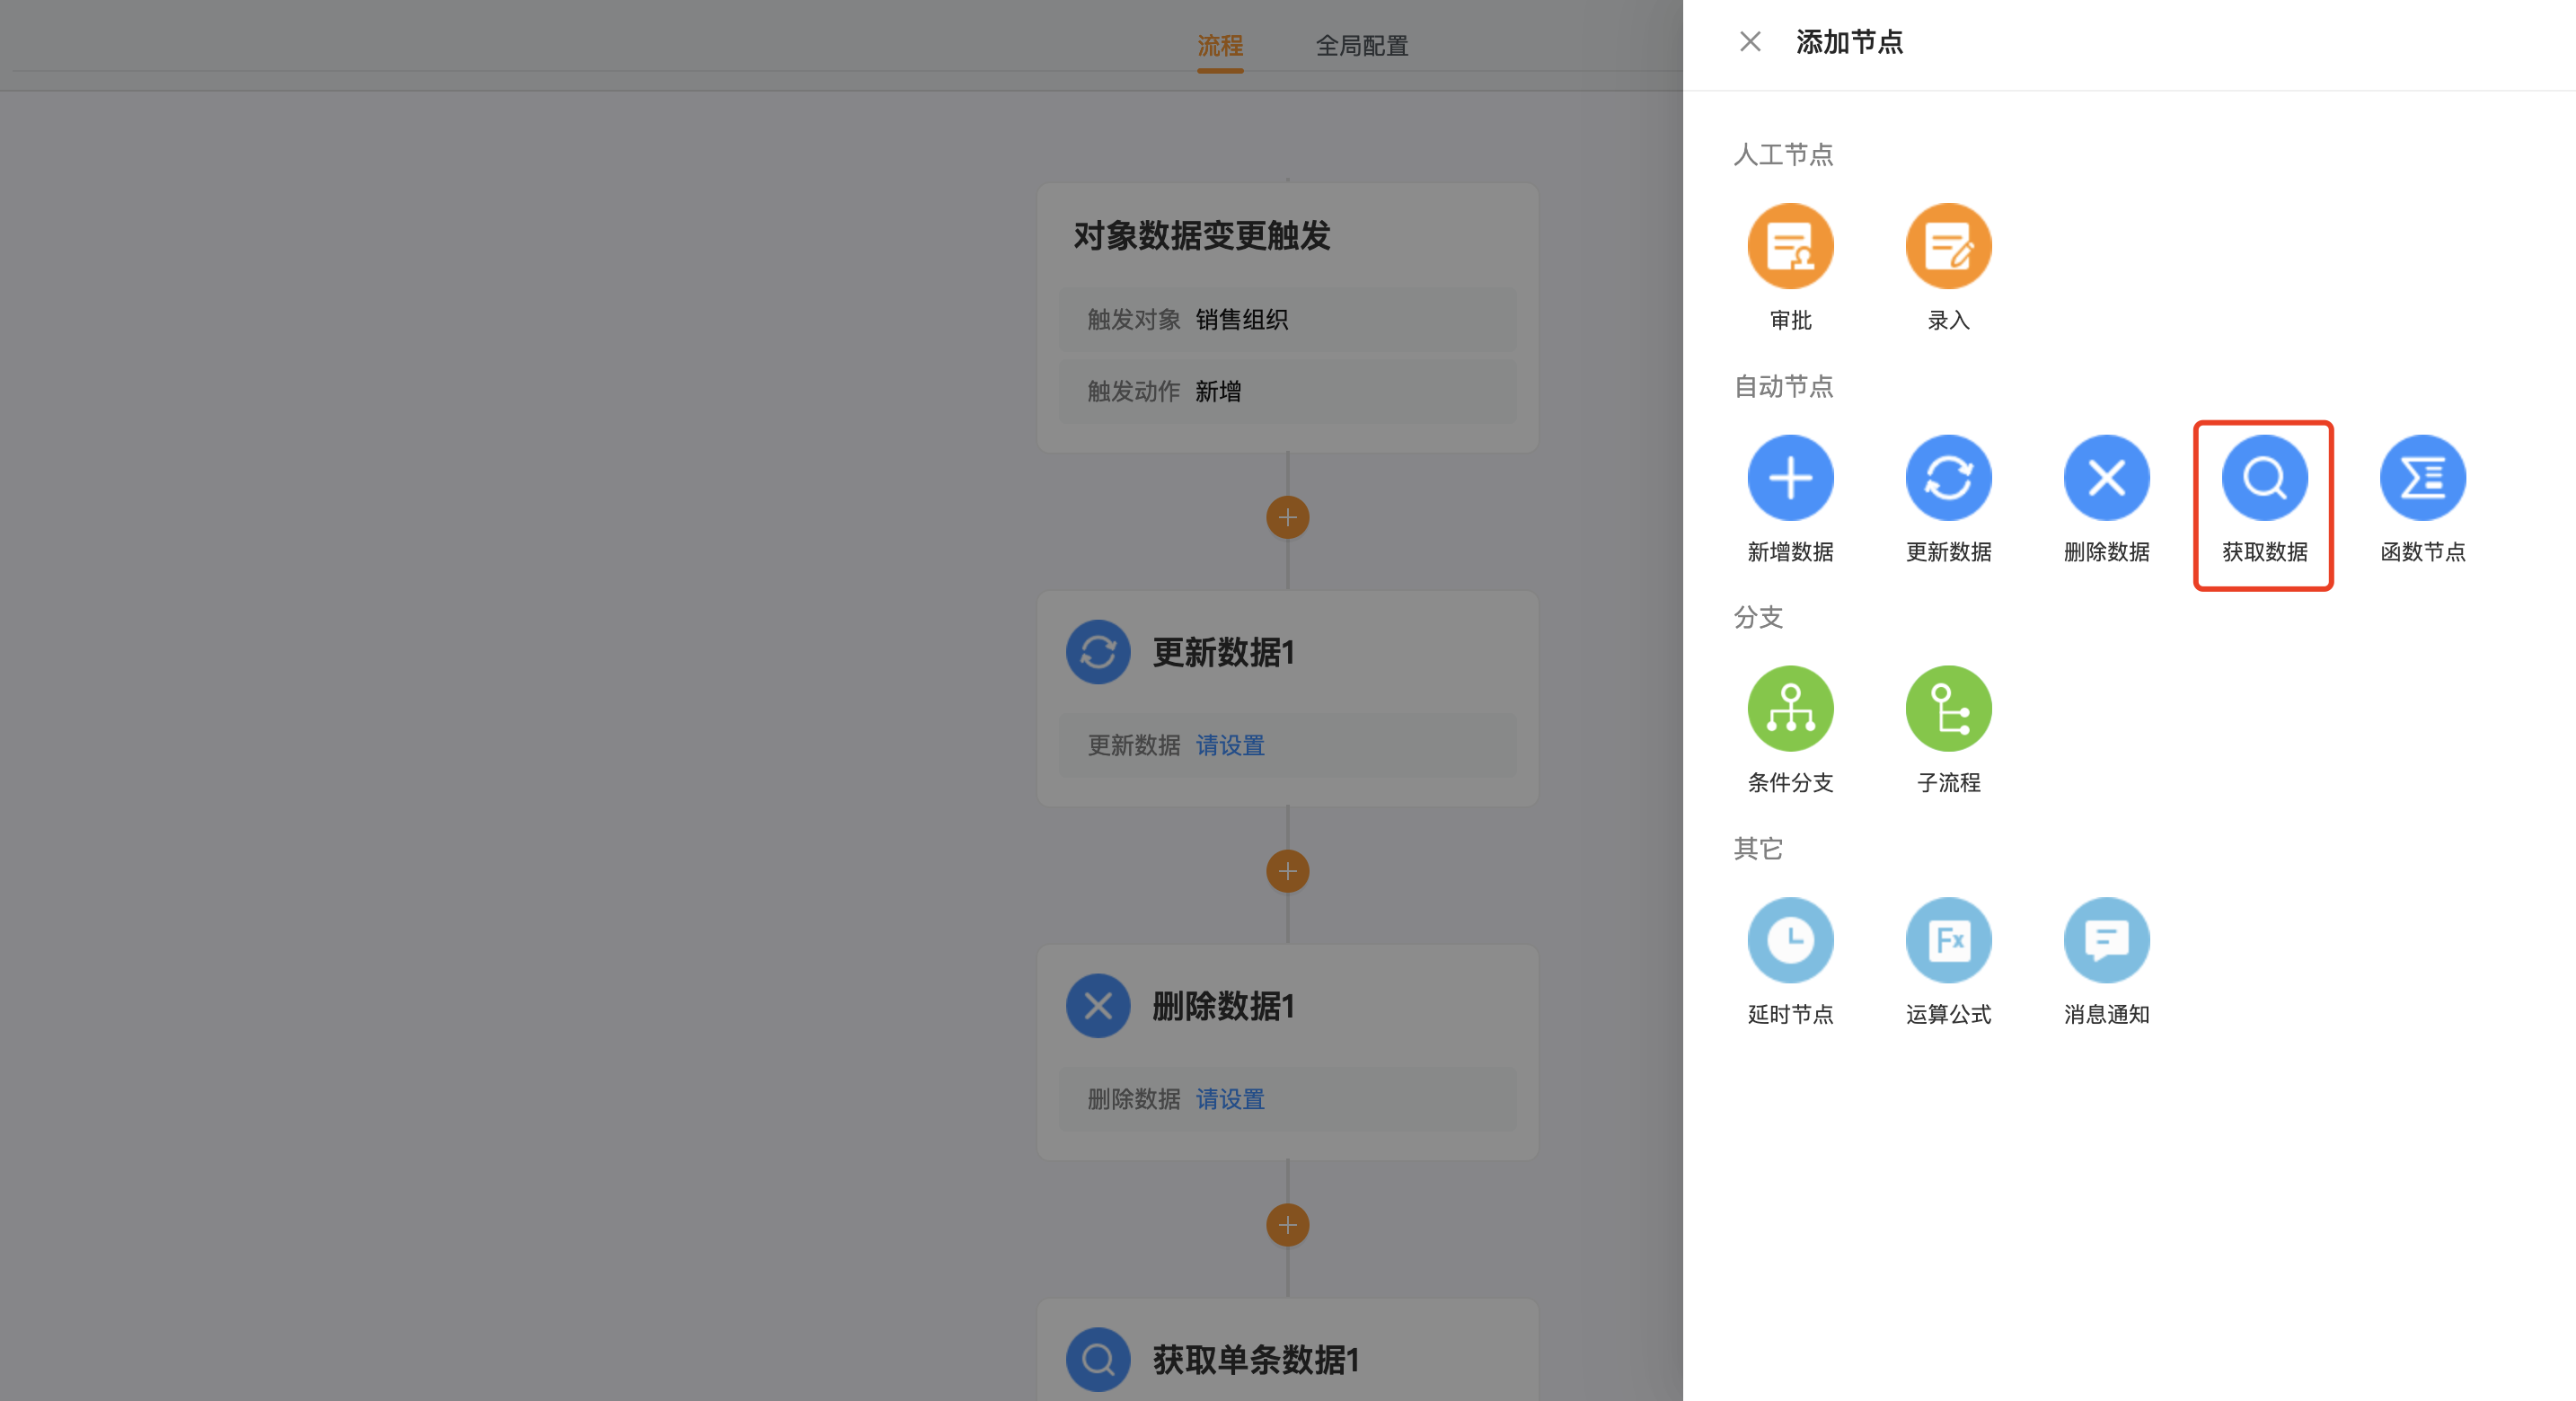Select the 更新数据 node icon
This screenshot has width=2576, height=1401.
pos(1948,477)
